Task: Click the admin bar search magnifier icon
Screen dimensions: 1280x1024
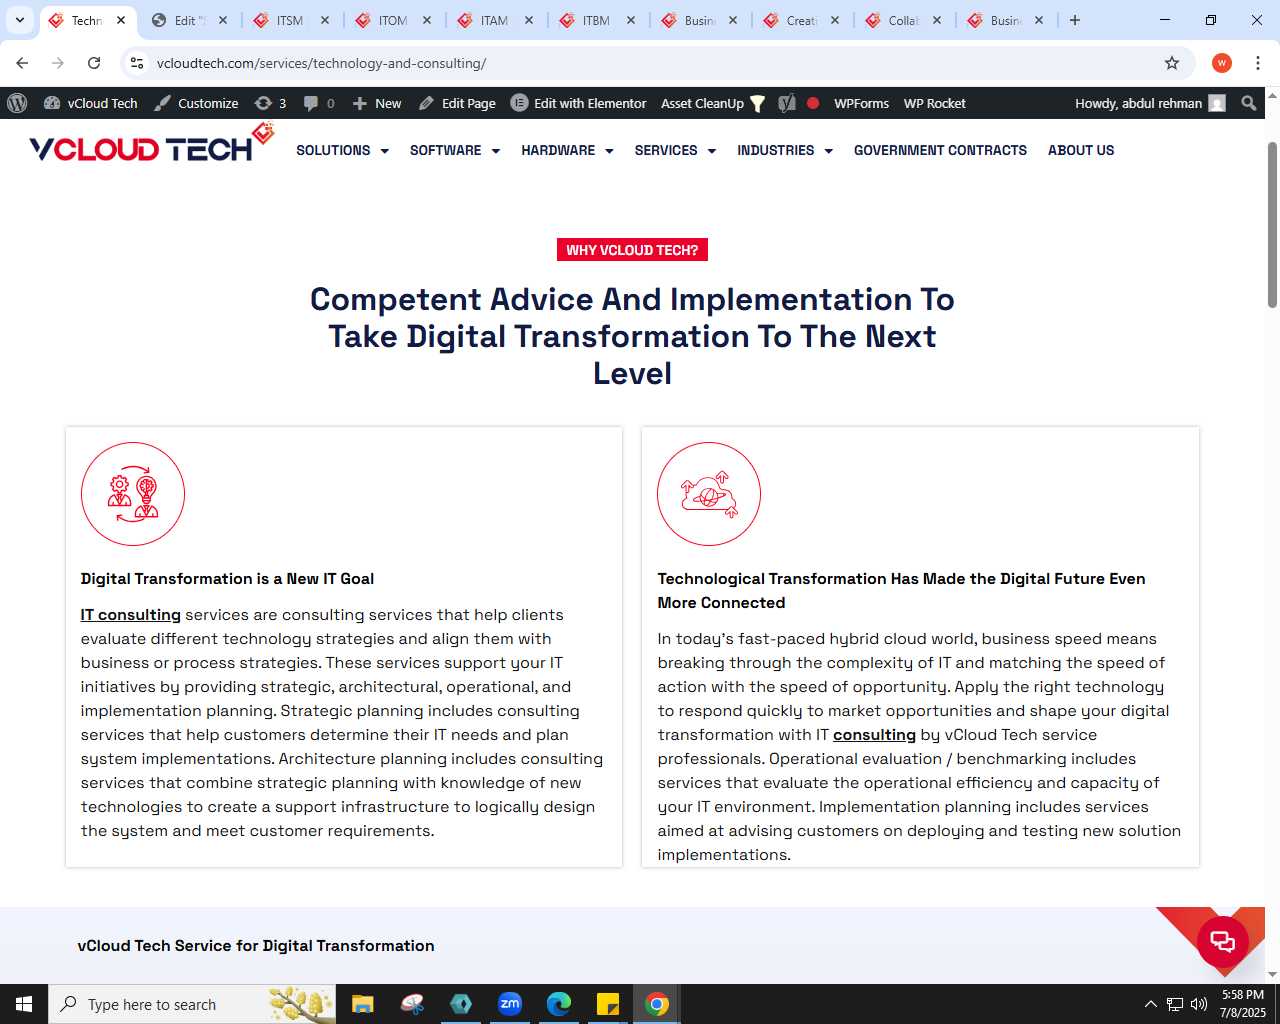Action: pyautogui.click(x=1248, y=103)
